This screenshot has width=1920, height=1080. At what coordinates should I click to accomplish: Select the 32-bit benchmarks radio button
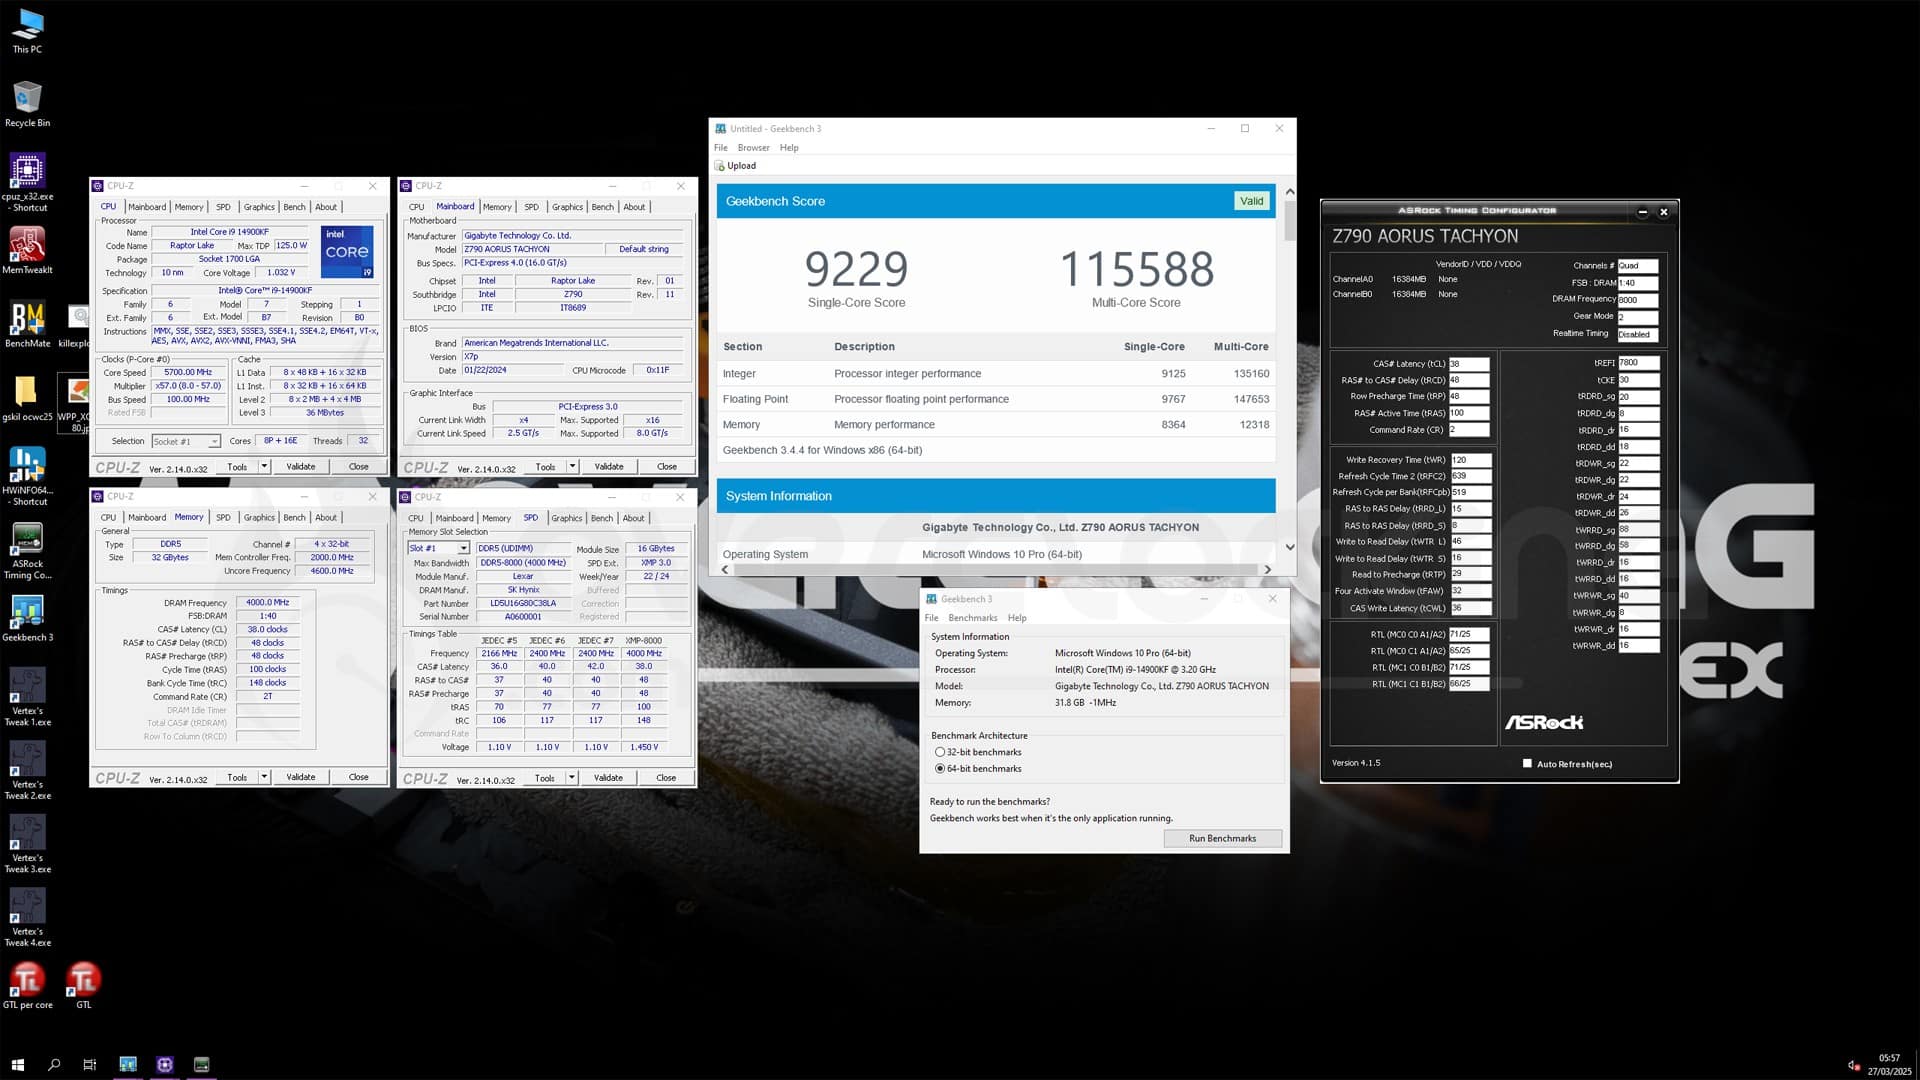point(940,752)
